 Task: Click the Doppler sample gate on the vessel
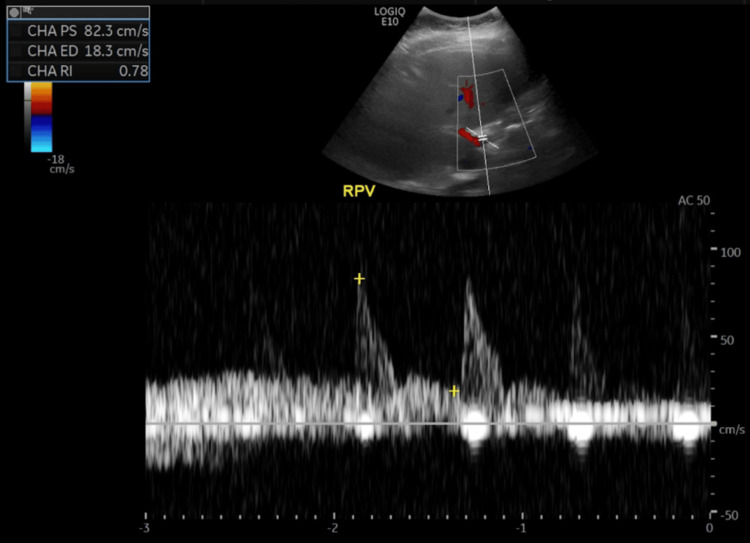[483, 138]
